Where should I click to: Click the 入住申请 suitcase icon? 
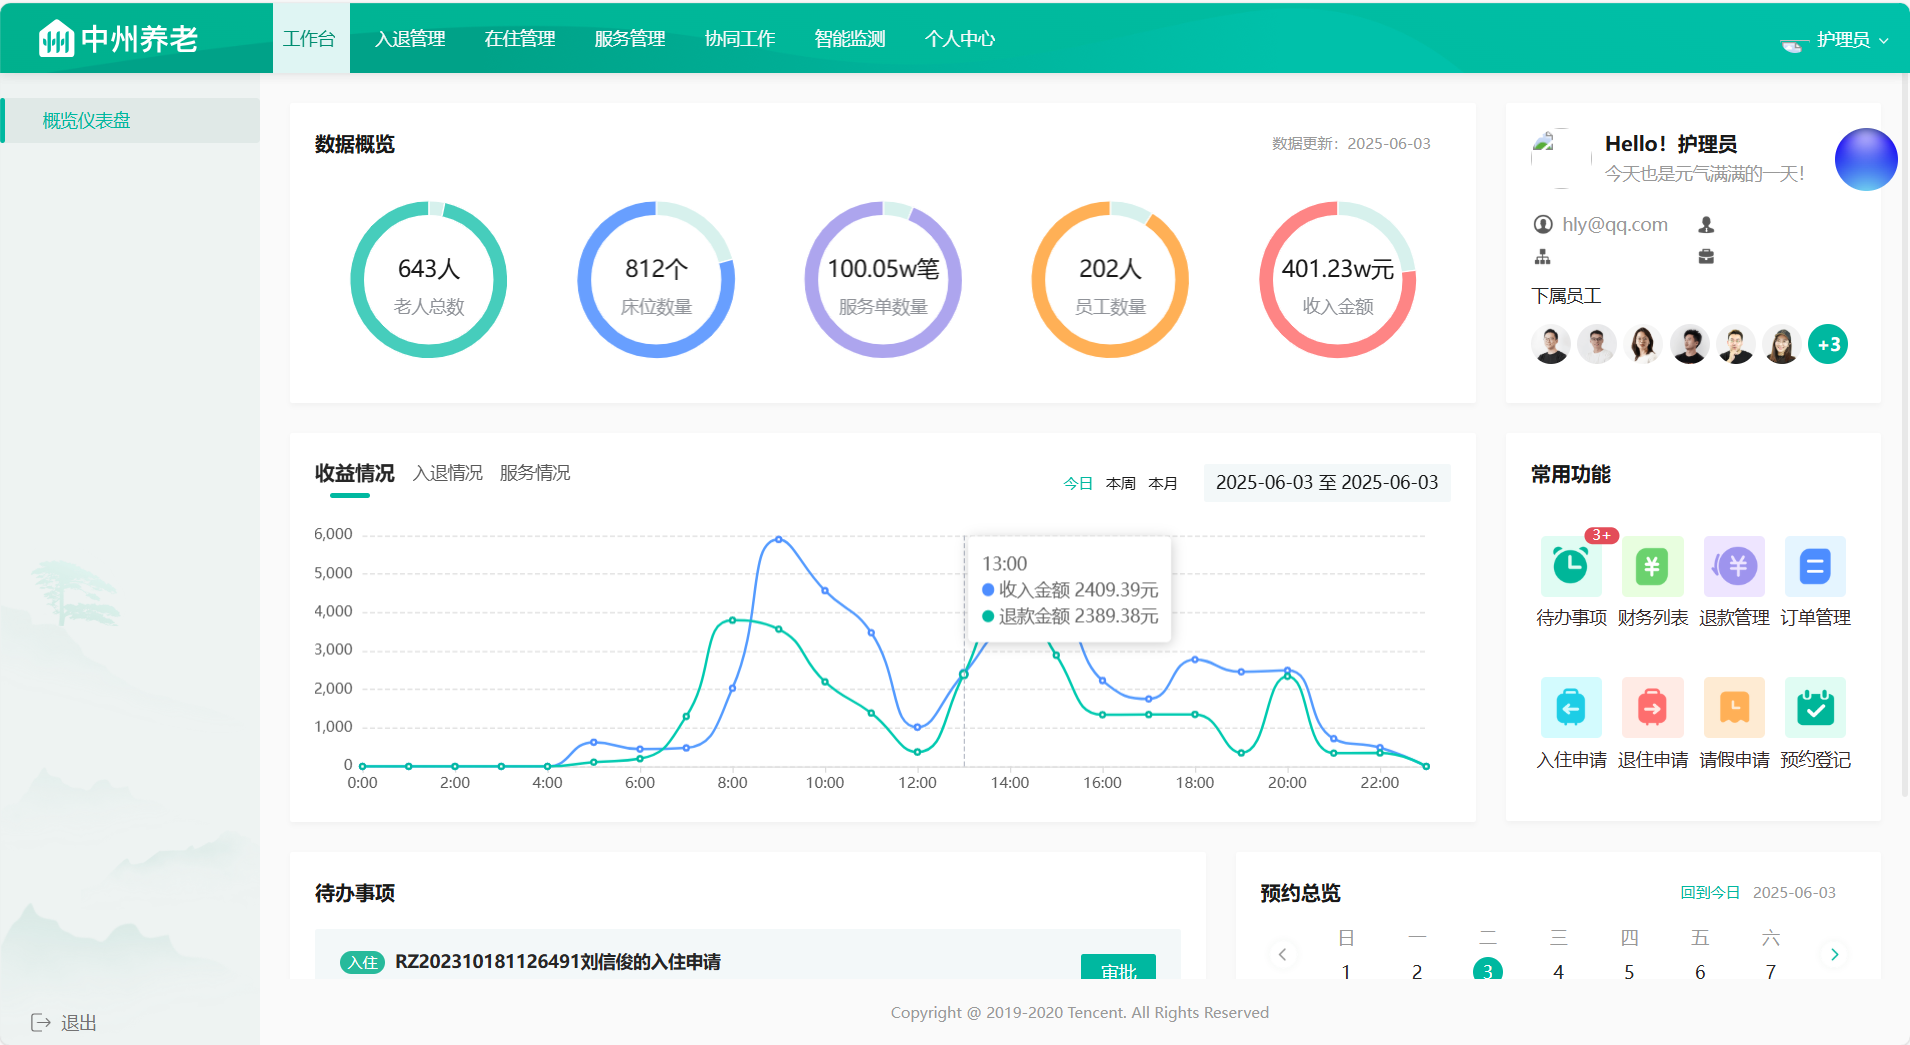(1570, 708)
